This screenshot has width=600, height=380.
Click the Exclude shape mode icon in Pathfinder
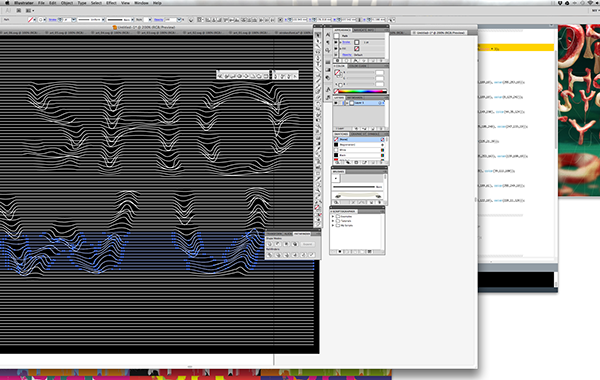(295, 244)
